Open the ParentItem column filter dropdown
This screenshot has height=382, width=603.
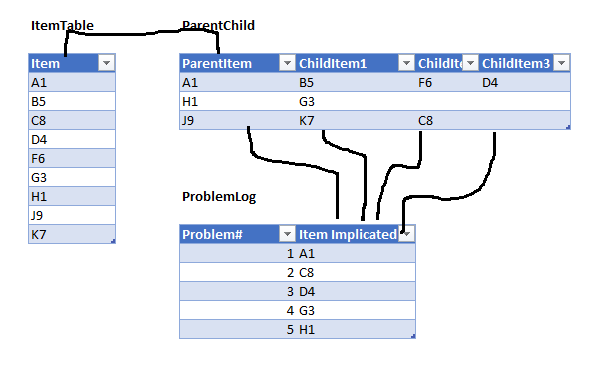[x=287, y=63]
